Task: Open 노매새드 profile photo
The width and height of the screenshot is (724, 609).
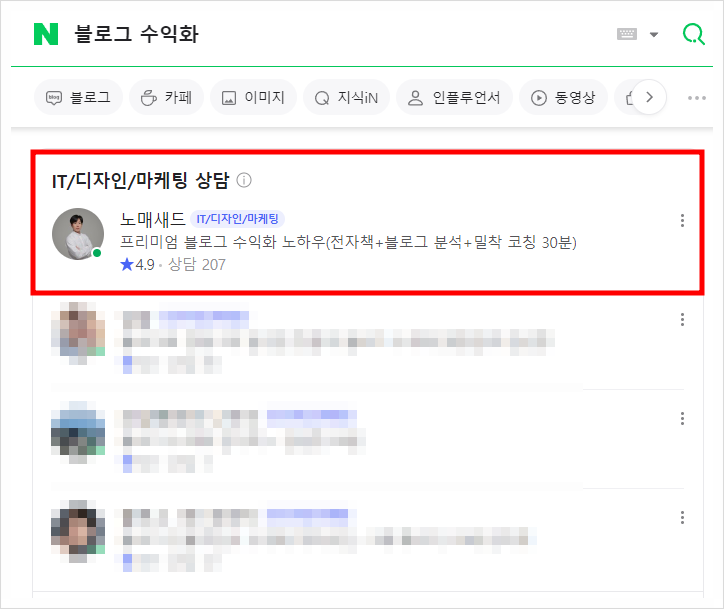Action: (78, 234)
